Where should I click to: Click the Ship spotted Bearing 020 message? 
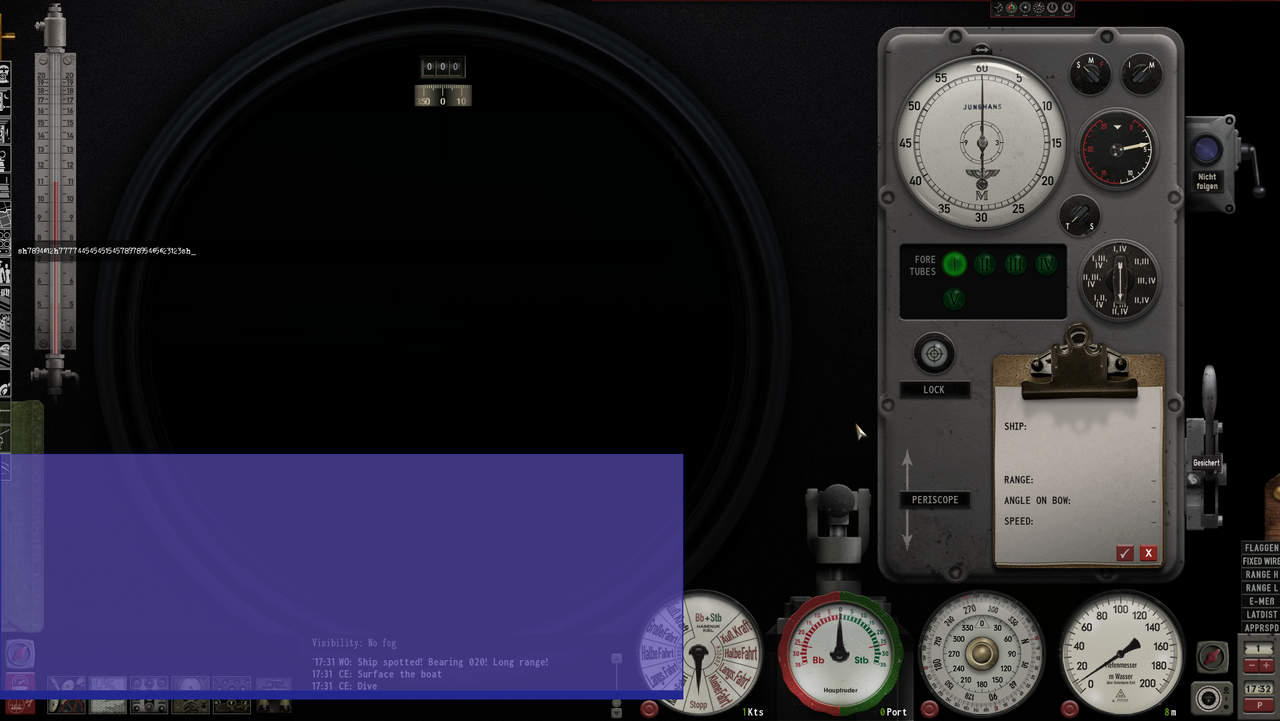(432, 662)
